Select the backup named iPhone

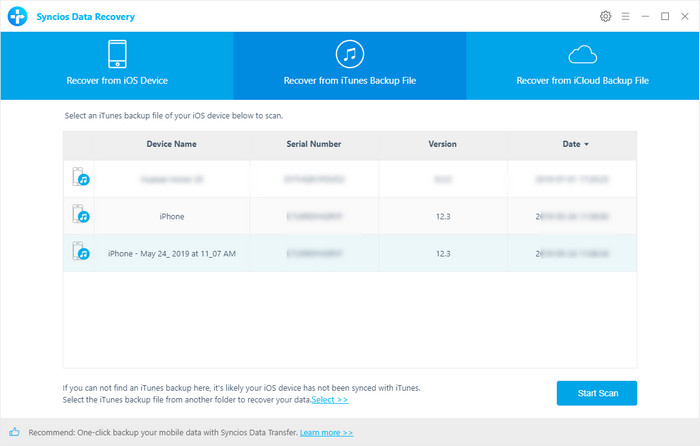pos(172,217)
